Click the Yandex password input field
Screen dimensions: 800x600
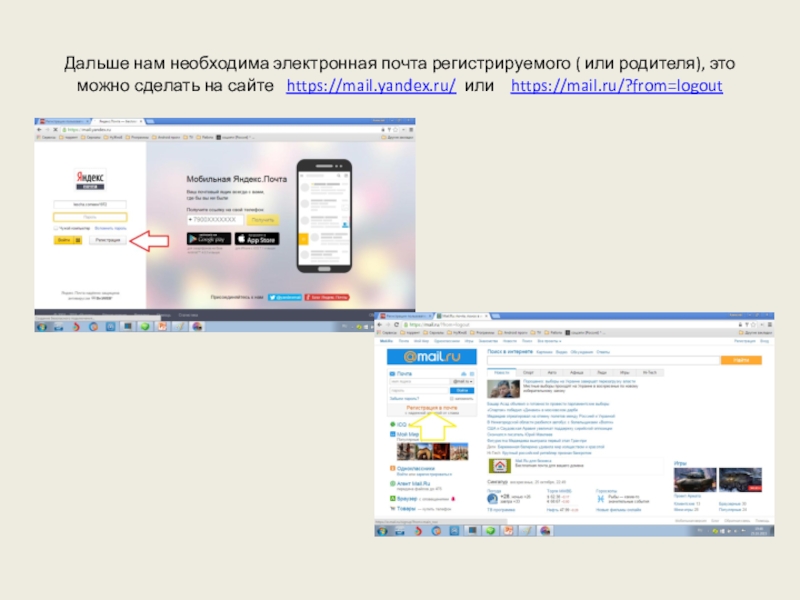[90, 217]
